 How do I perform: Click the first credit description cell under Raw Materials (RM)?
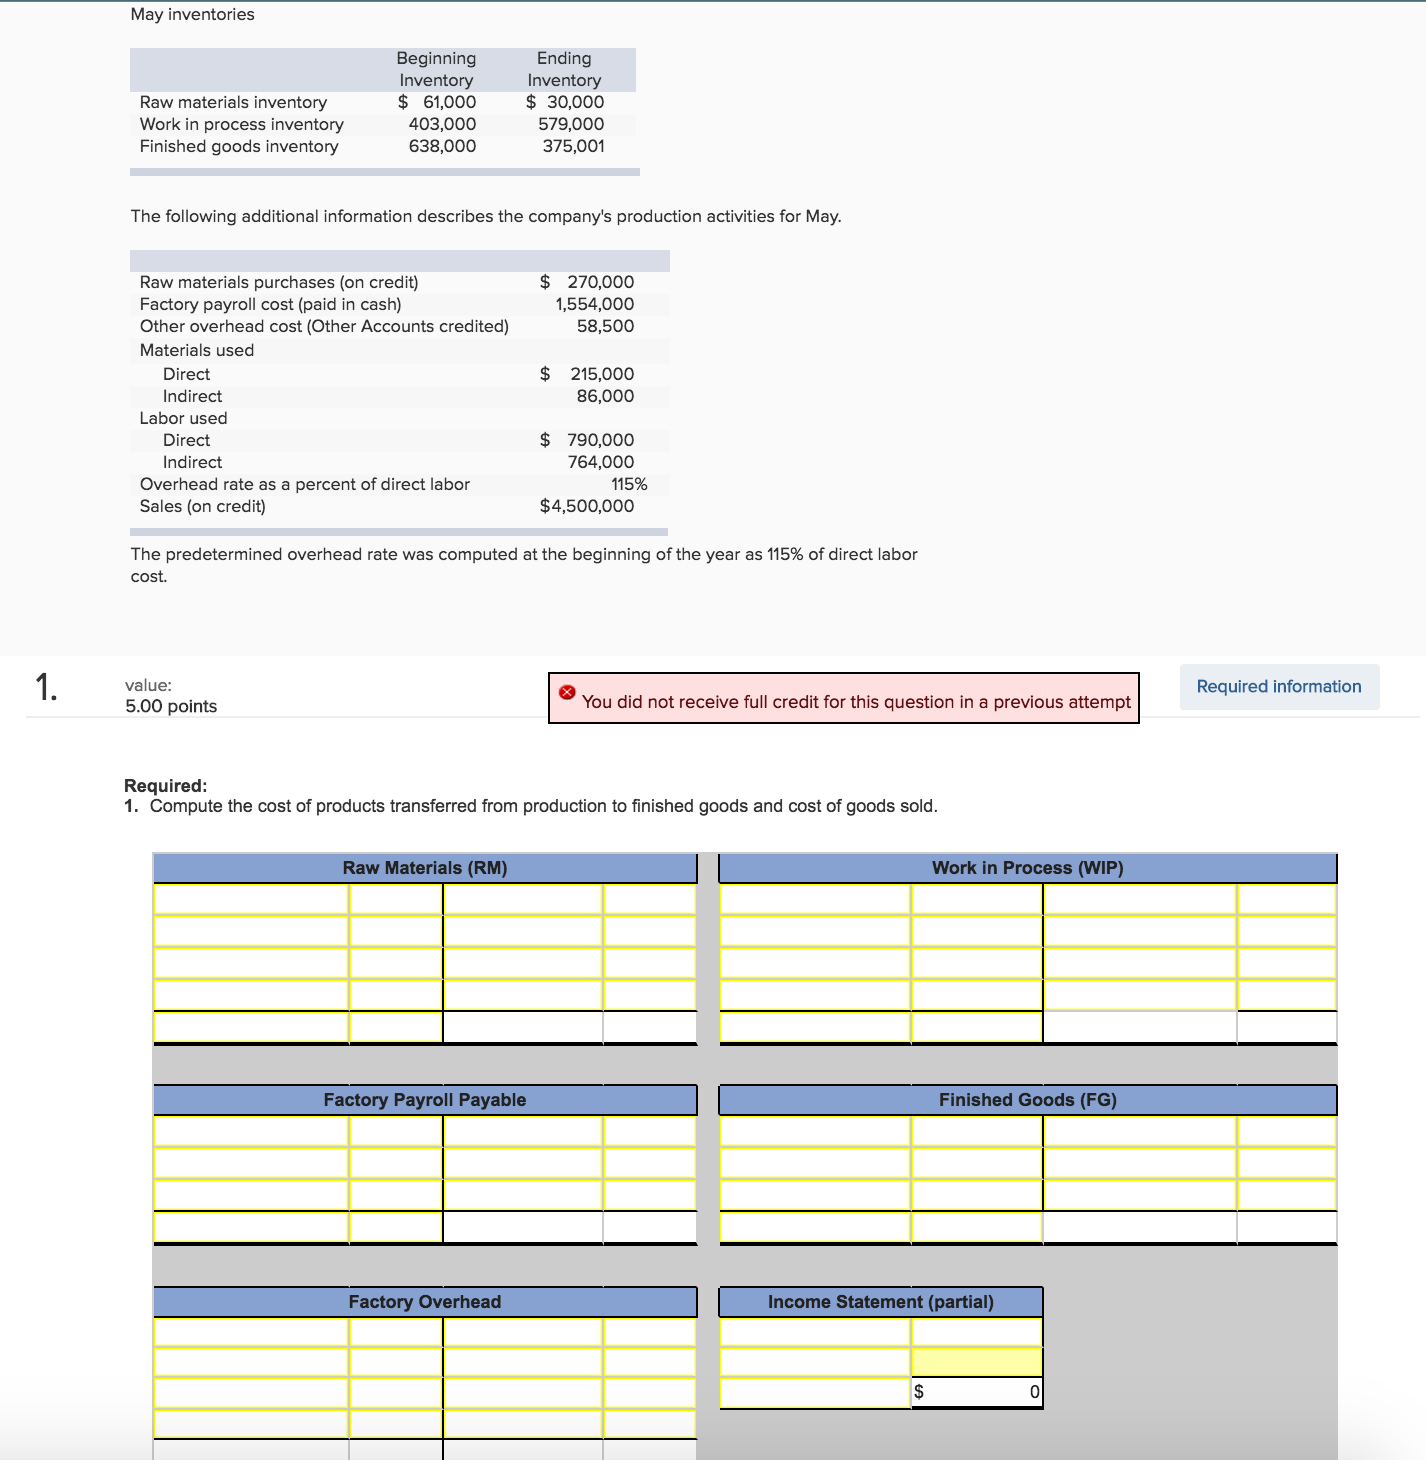523,899
